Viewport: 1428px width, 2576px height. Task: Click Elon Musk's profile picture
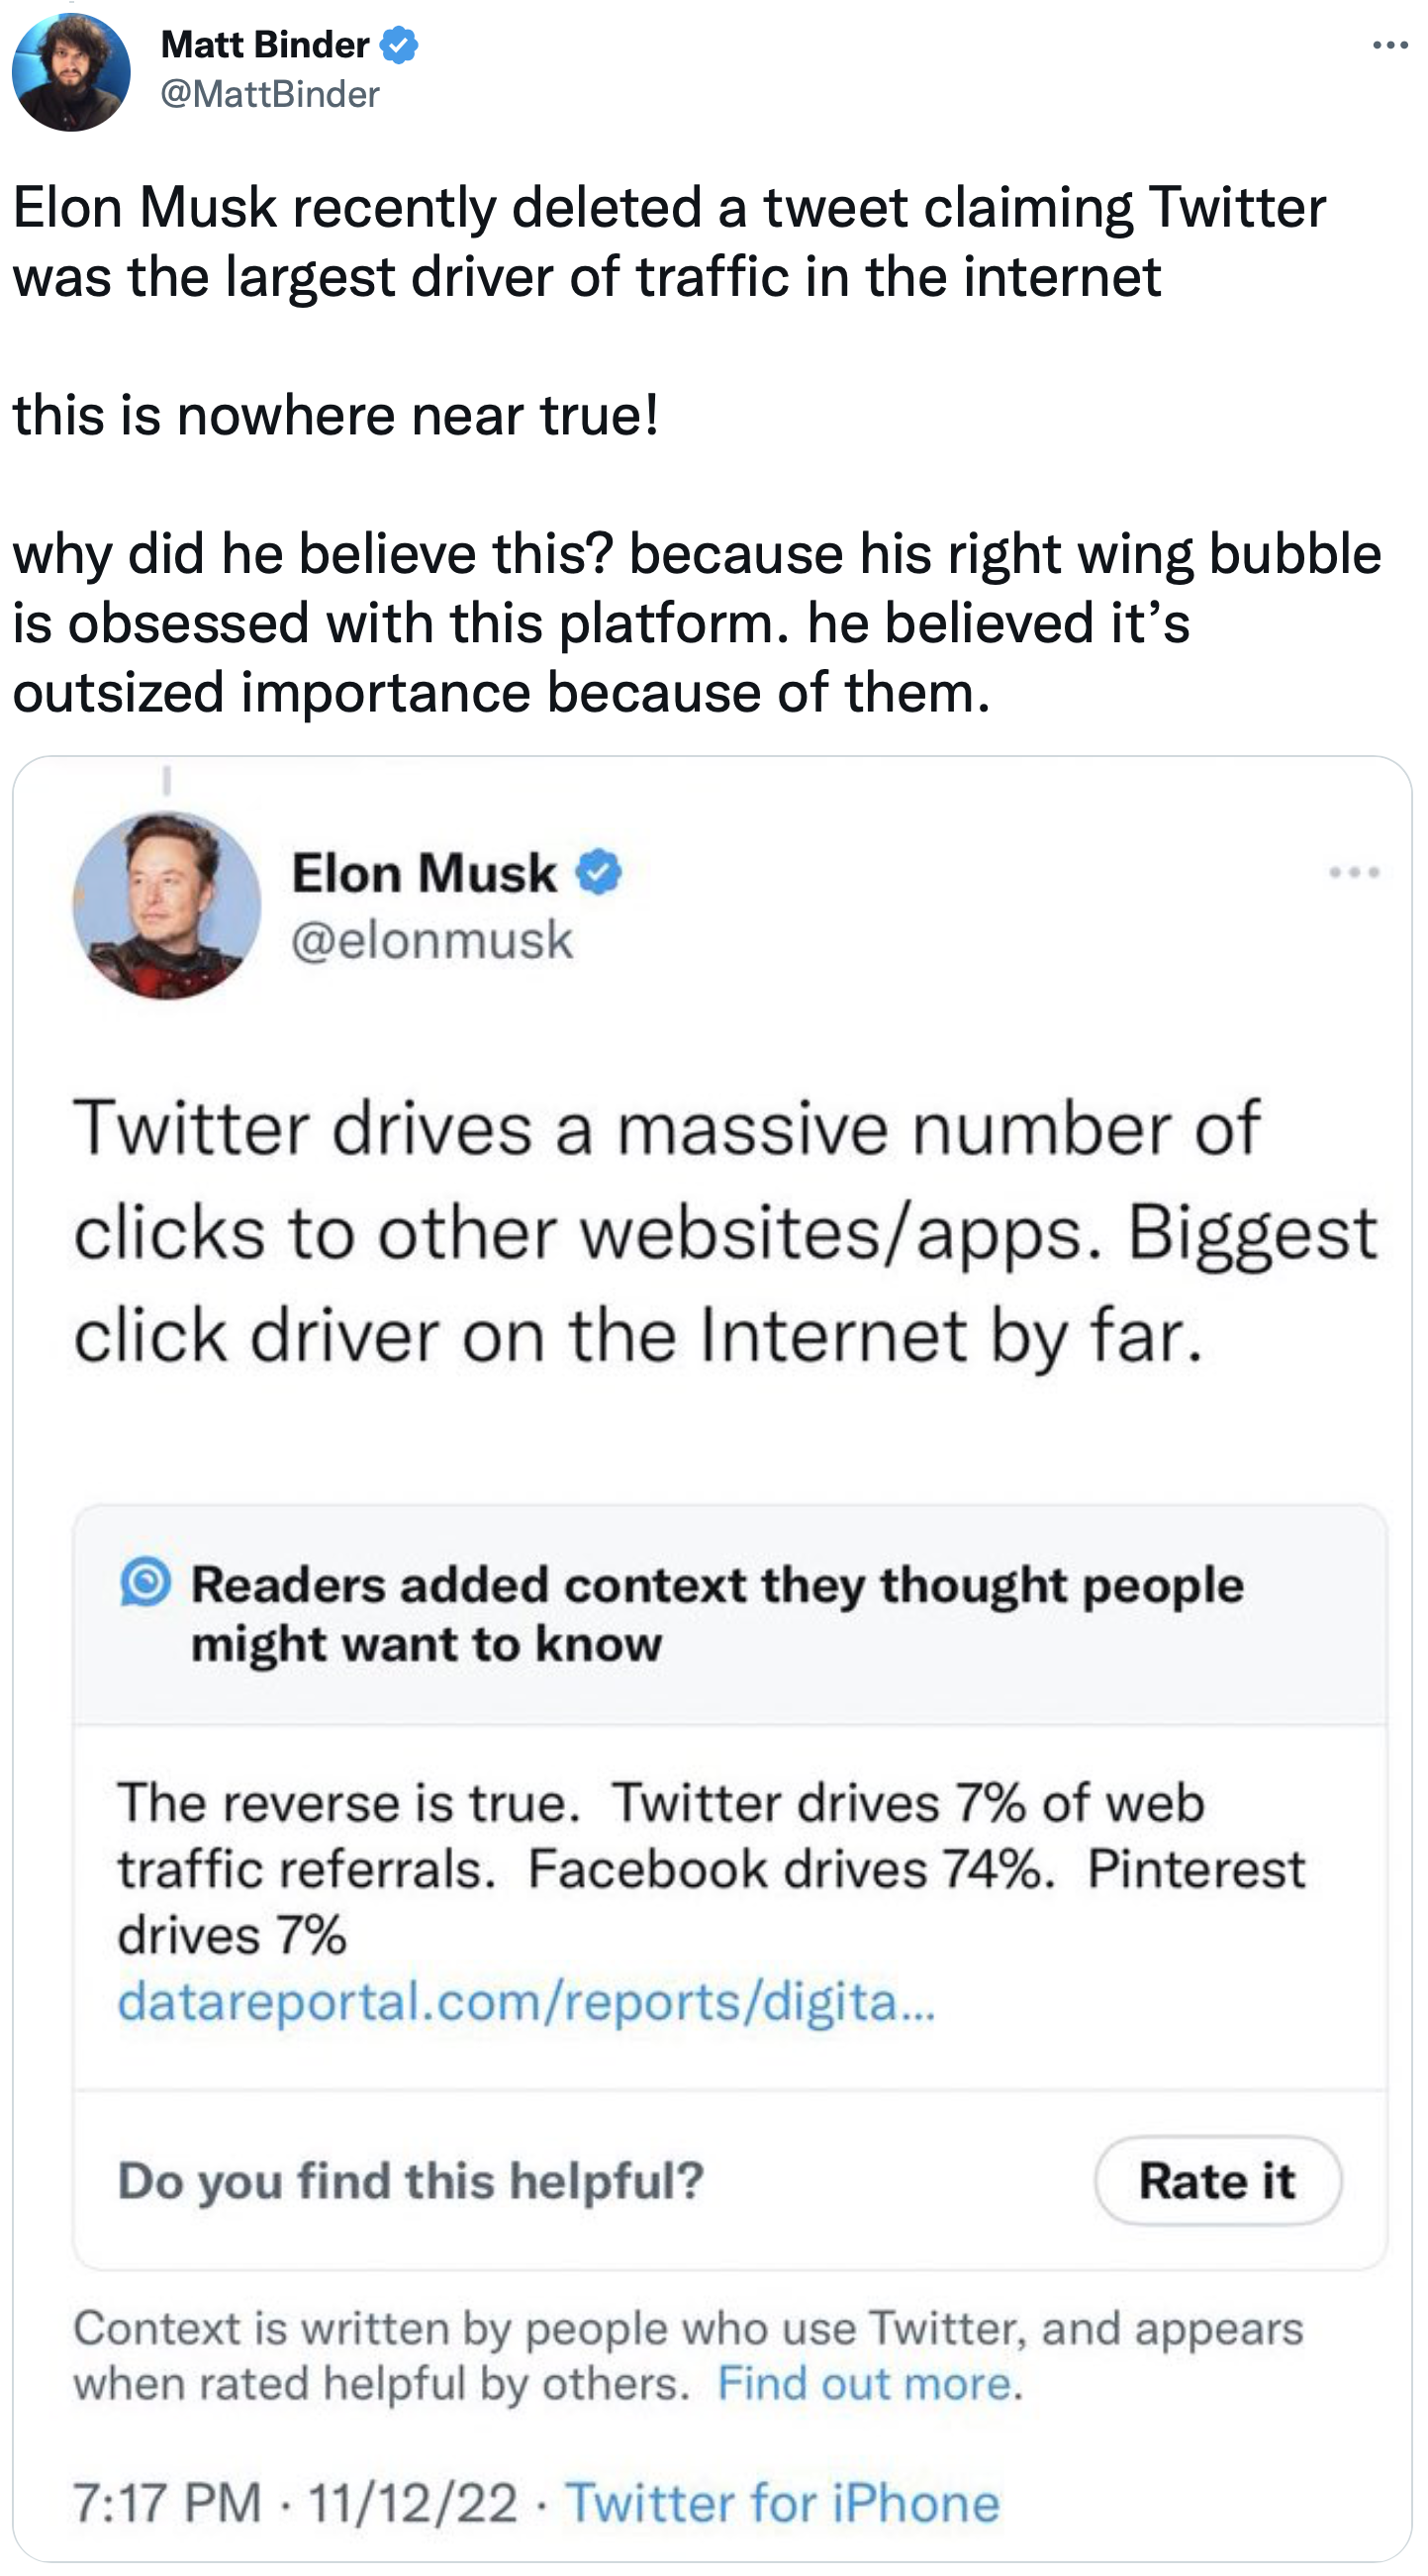click(166, 905)
